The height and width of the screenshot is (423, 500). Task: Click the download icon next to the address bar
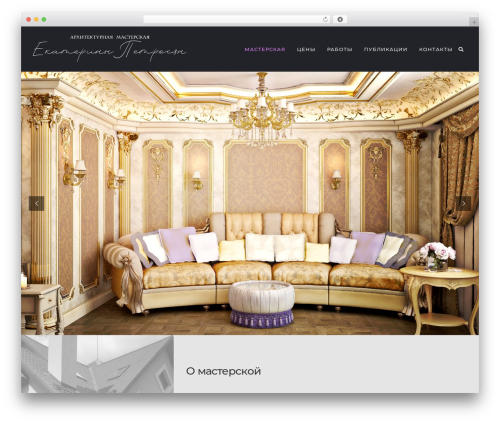(x=340, y=19)
